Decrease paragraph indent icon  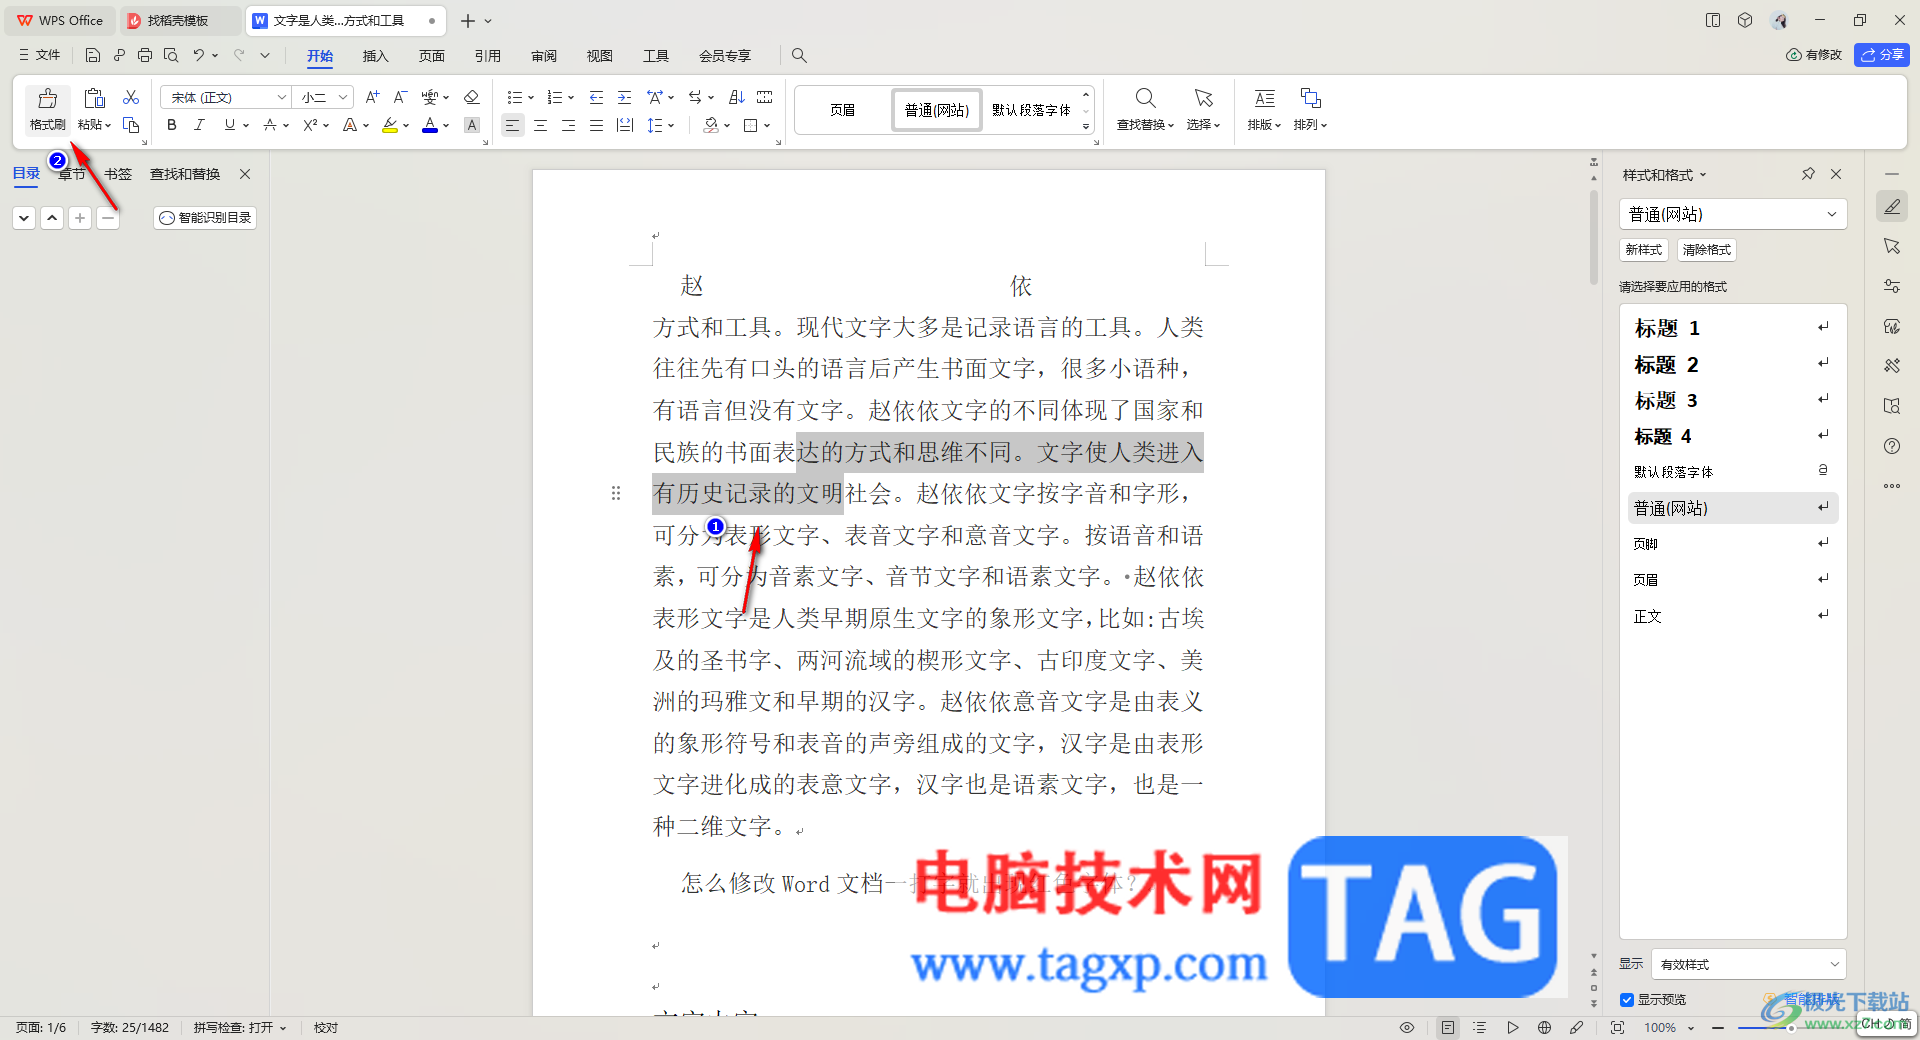point(596,97)
